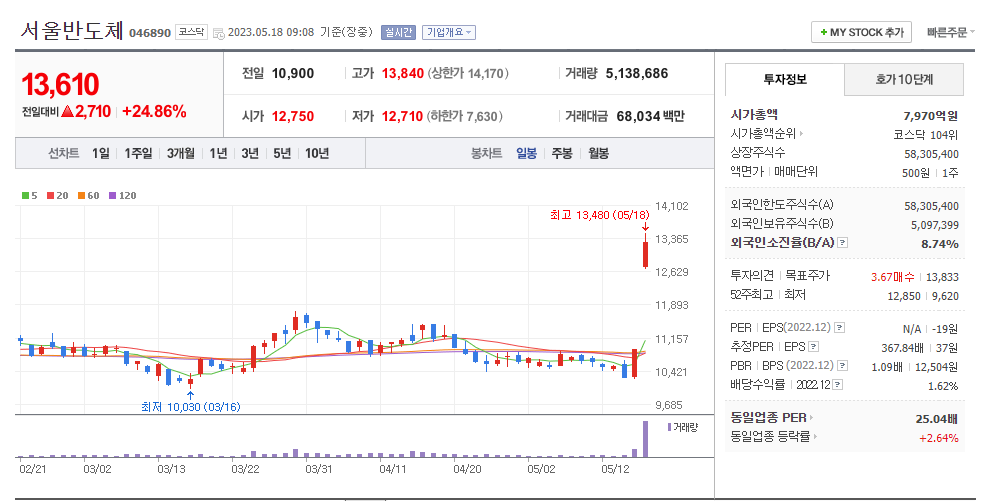Switch to the 호가10단계 tab
This screenshot has width=983, height=501.
(904, 80)
